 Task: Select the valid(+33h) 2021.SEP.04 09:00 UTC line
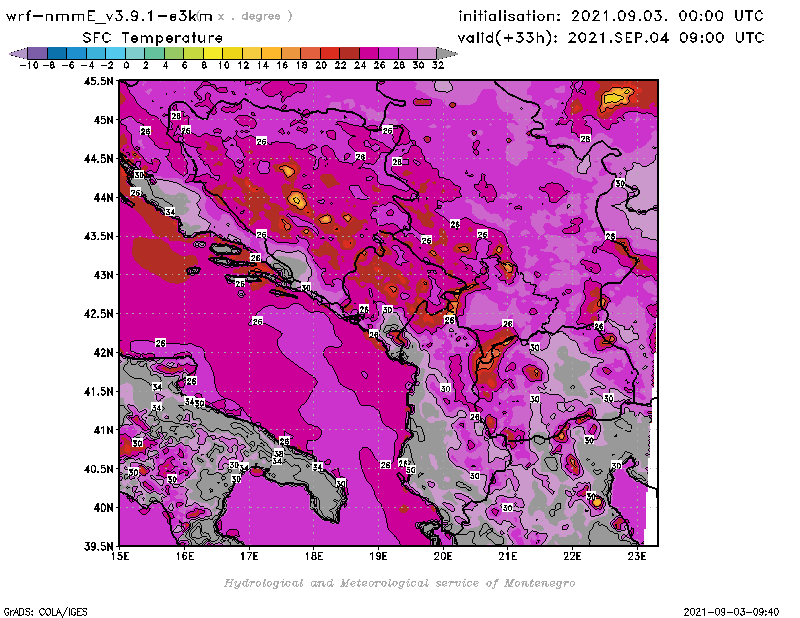[611, 38]
